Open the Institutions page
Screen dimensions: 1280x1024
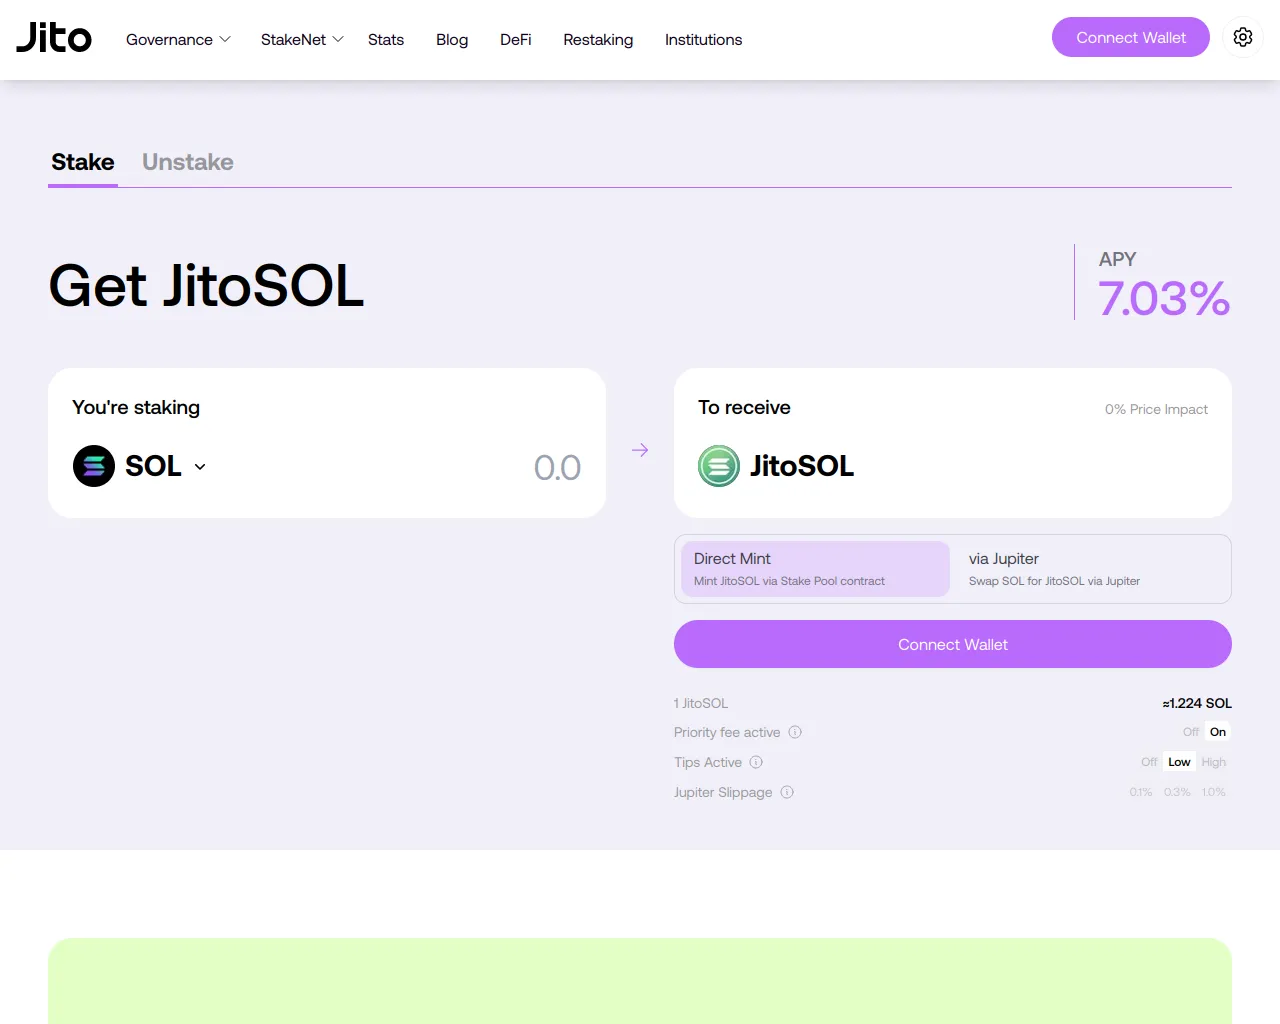tap(704, 39)
